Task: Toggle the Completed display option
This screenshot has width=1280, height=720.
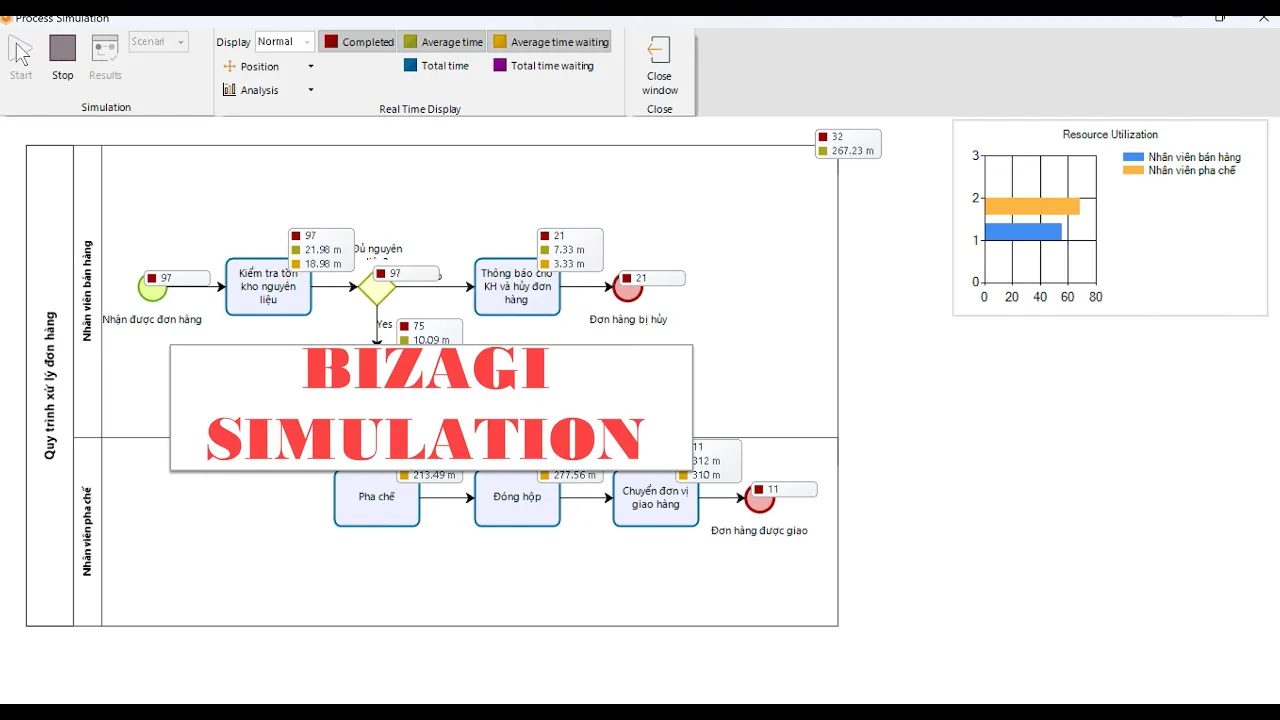Action: (x=358, y=42)
